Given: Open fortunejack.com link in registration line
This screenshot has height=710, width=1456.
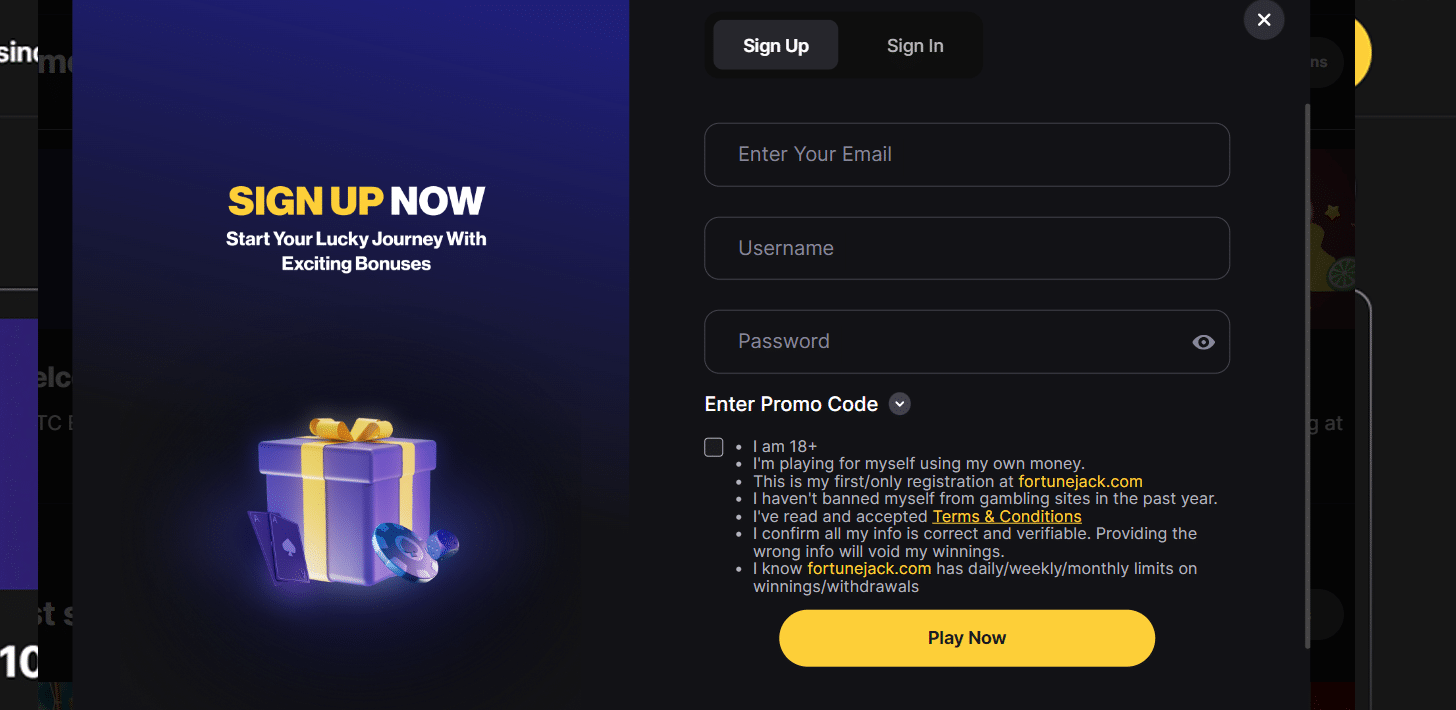Looking at the screenshot, I should (1080, 481).
